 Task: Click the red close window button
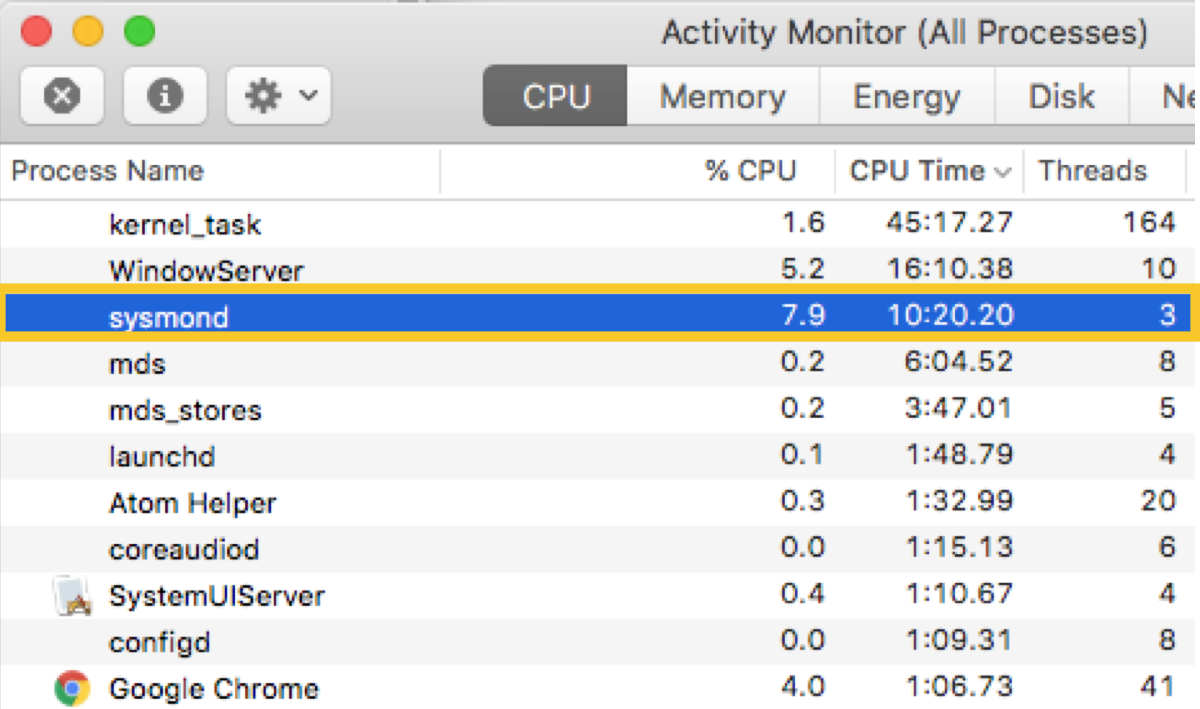coord(37,31)
